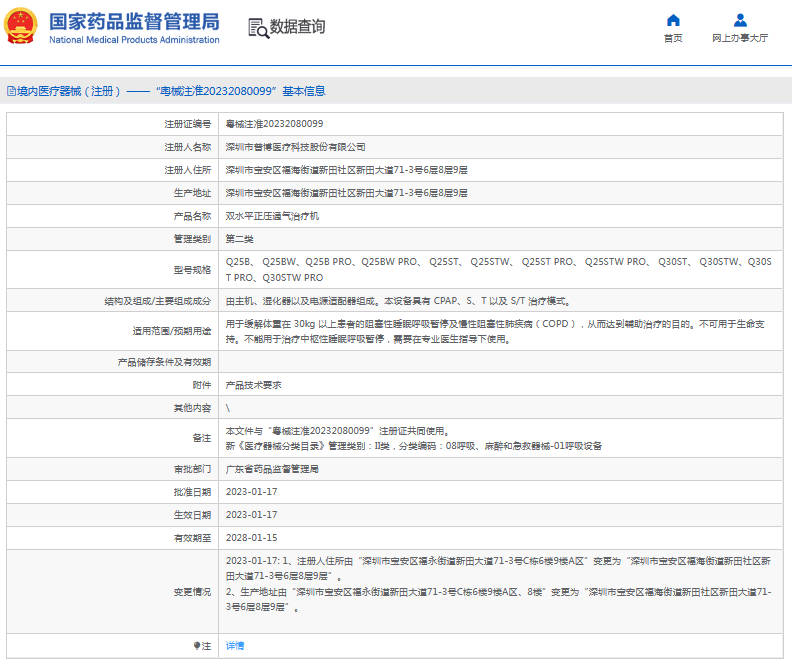Click the 其他内容 backslash value
This screenshot has width=792, height=665.
point(228,408)
